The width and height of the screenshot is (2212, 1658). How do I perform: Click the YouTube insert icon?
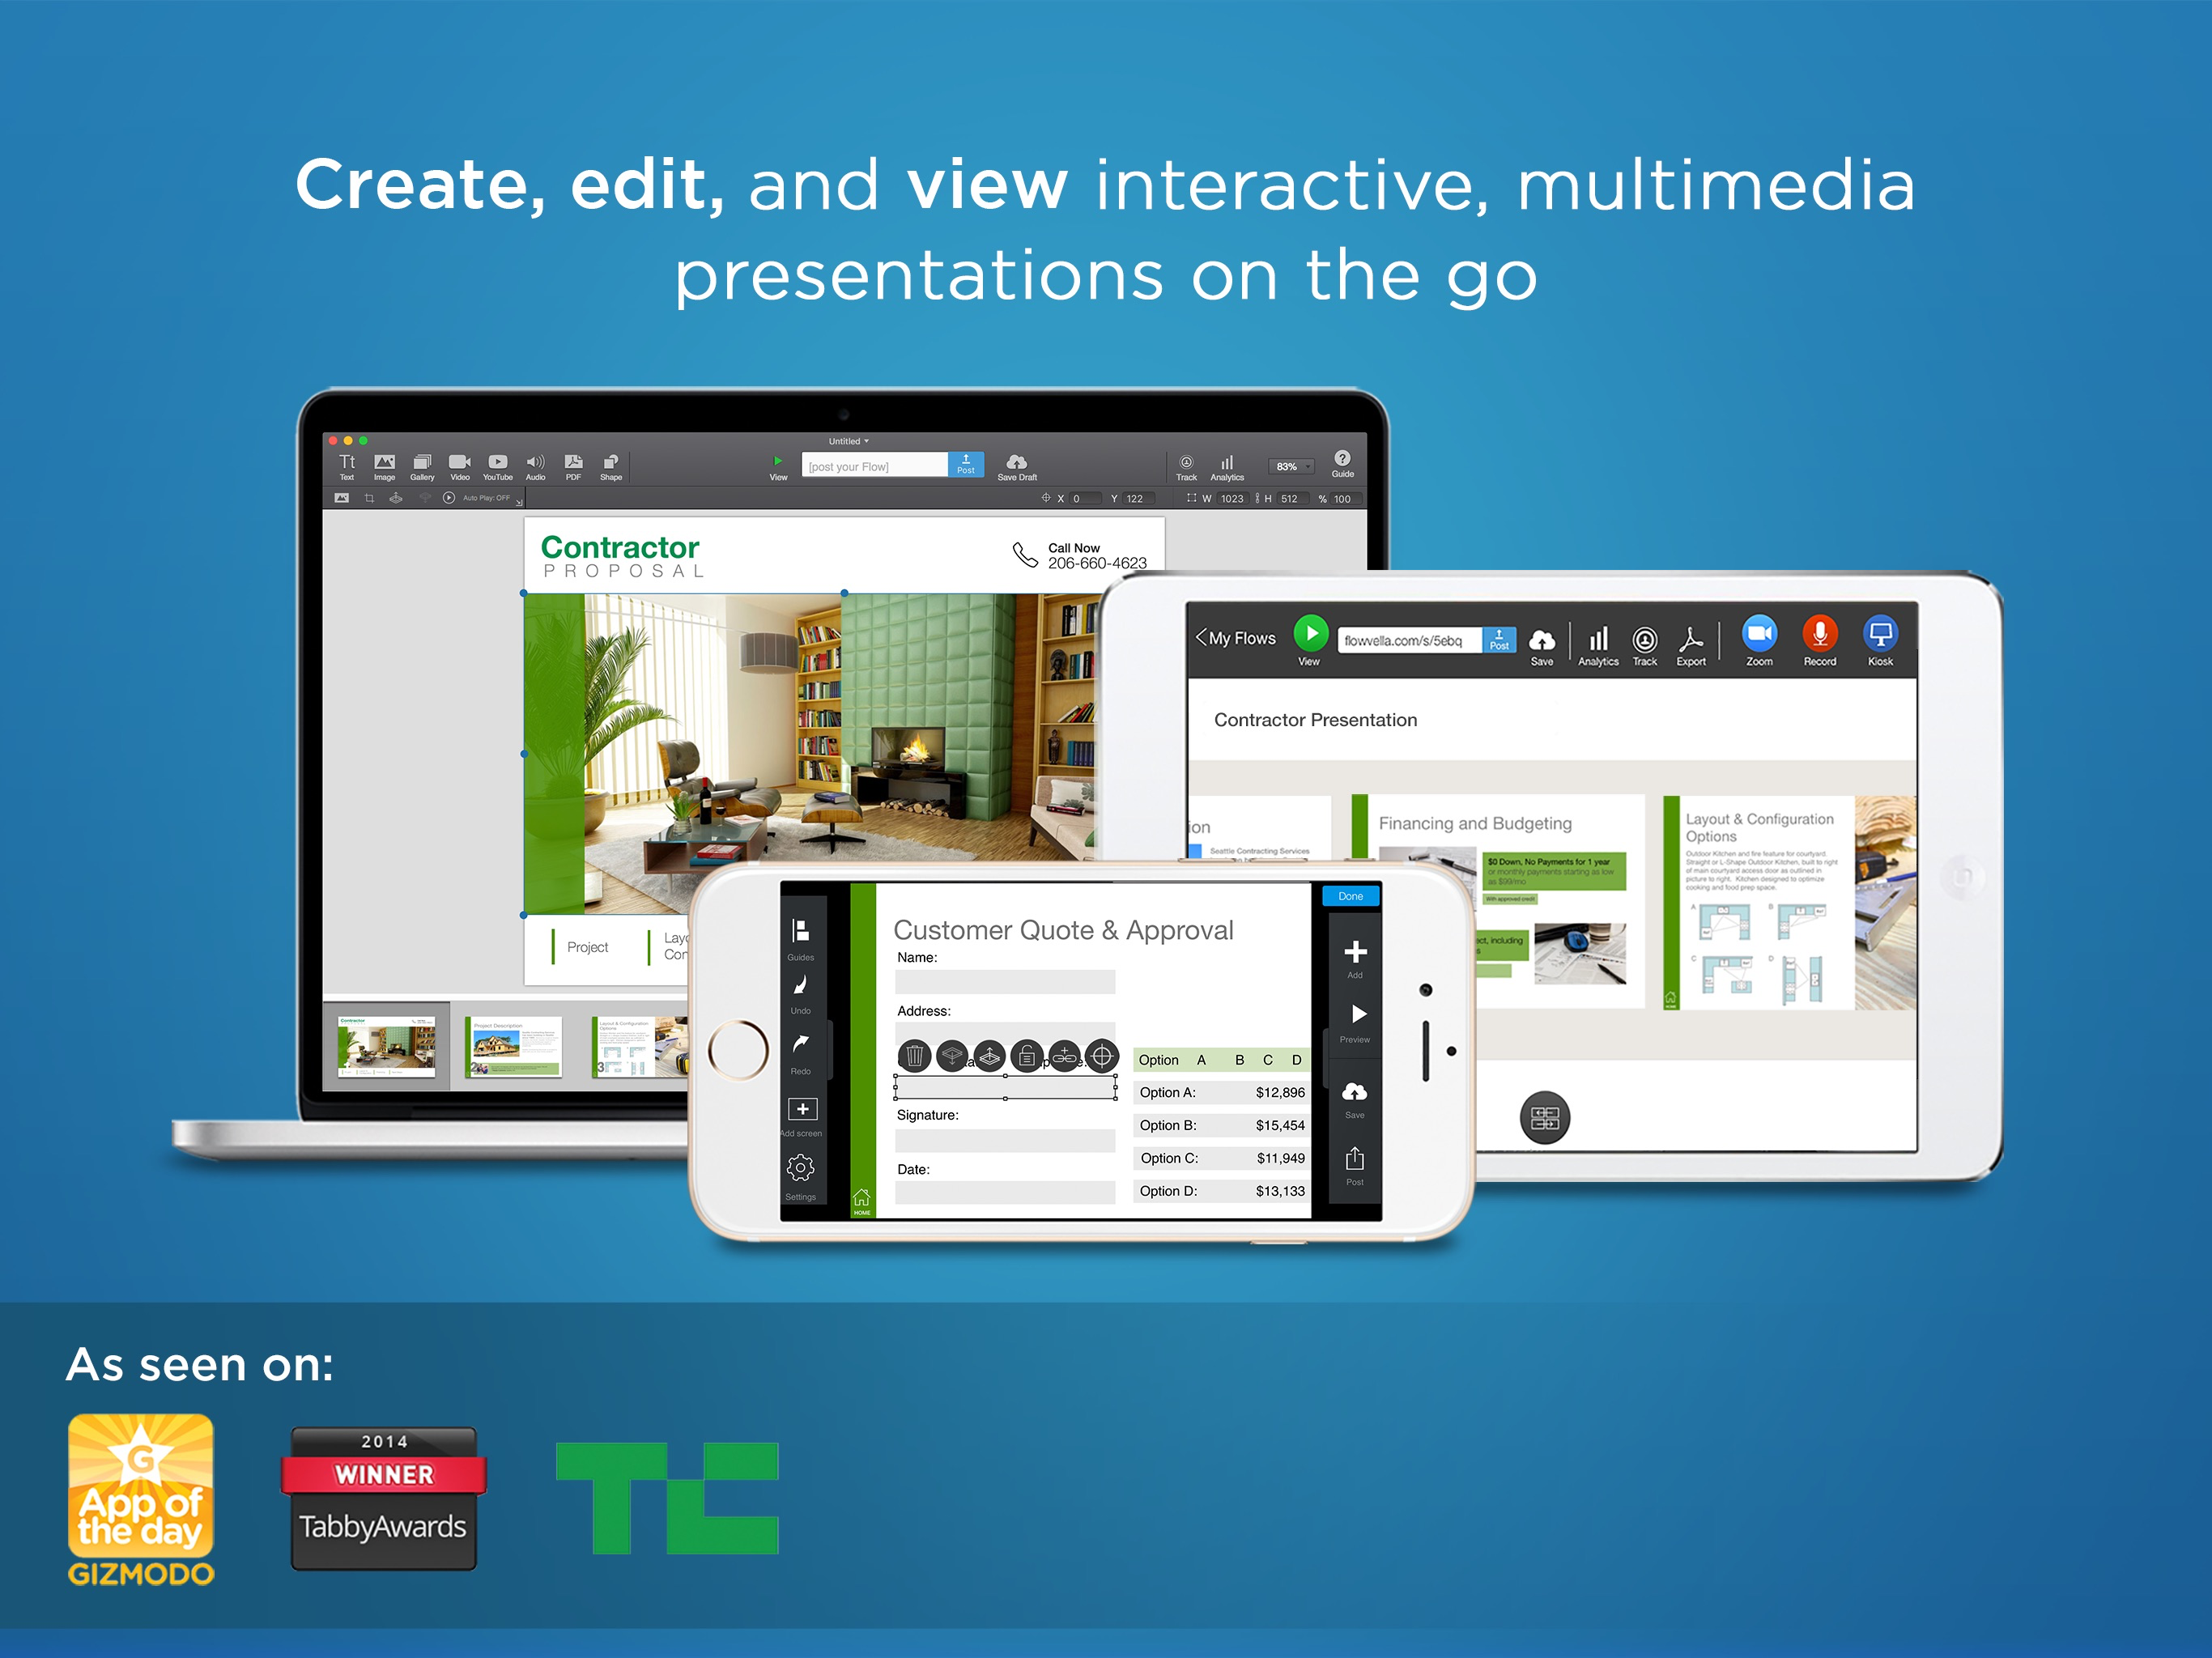click(x=497, y=464)
